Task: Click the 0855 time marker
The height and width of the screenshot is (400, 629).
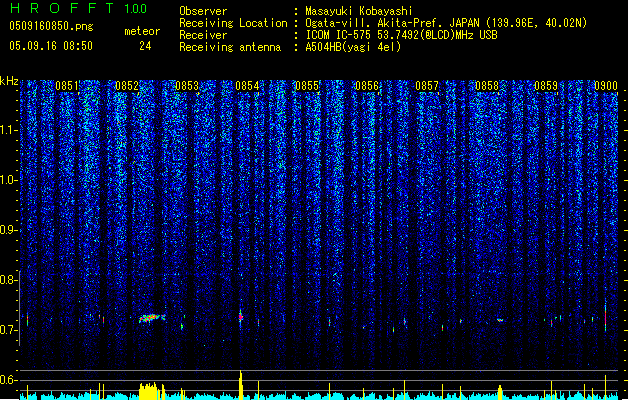Action: click(x=307, y=86)
